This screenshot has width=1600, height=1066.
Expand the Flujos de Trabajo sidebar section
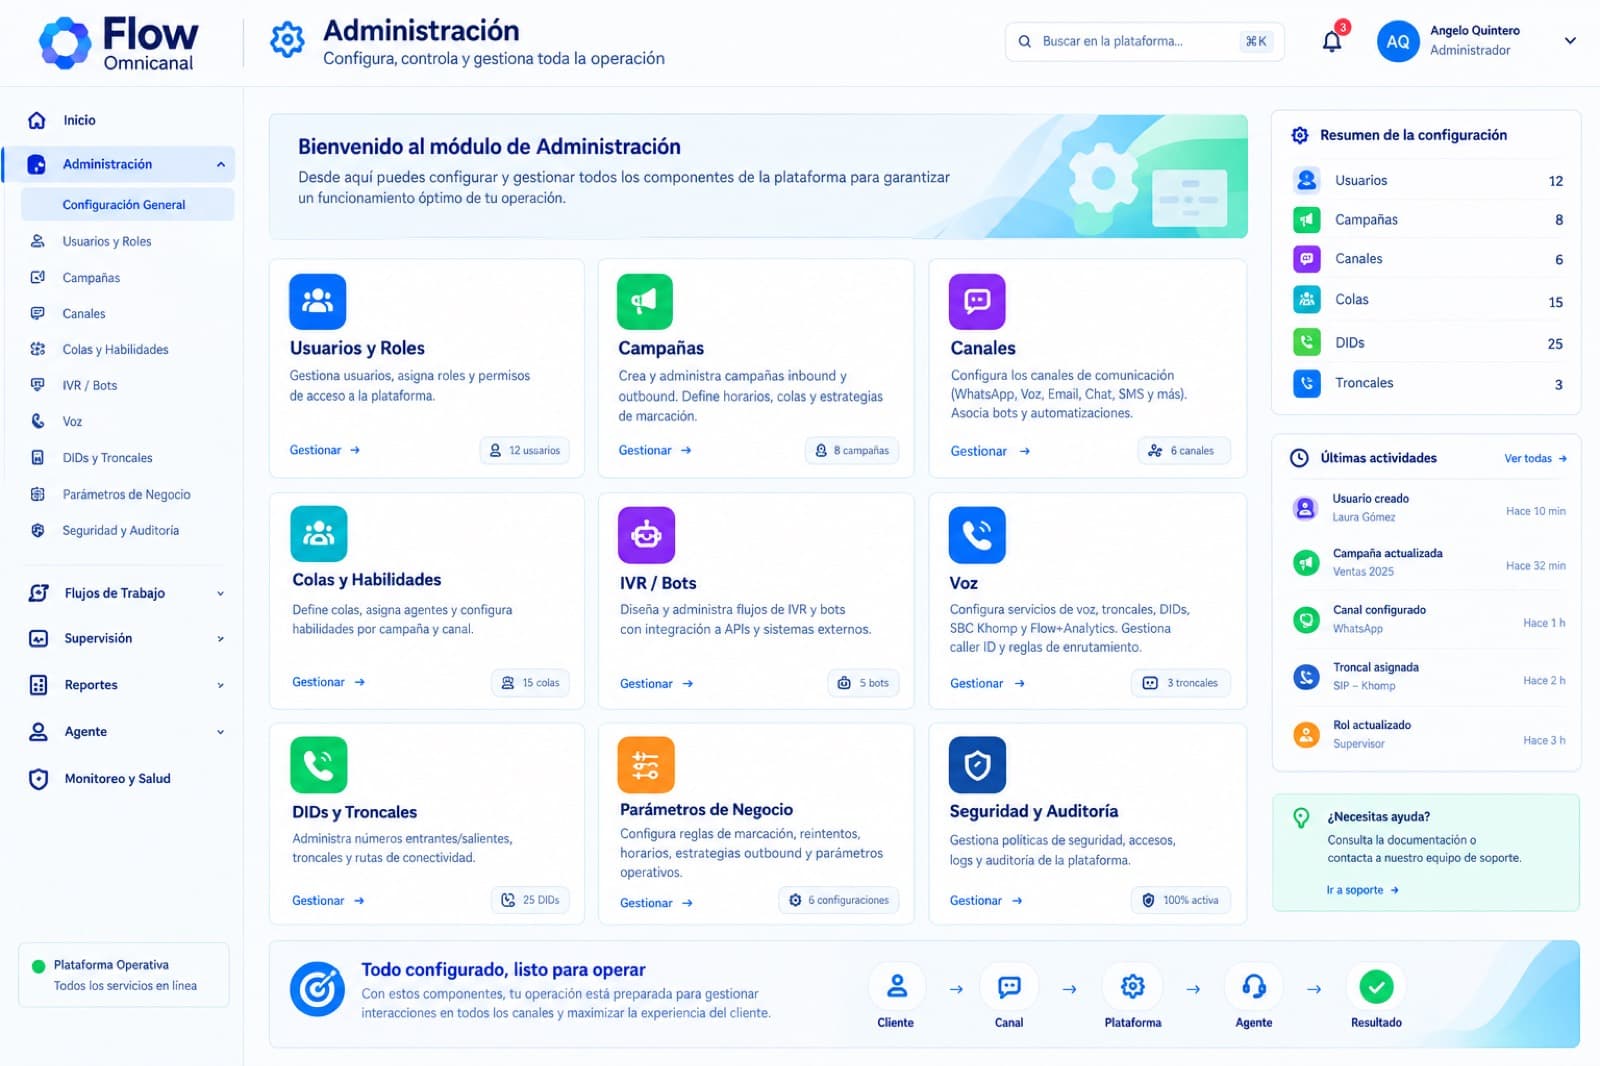tap(221, 593)
